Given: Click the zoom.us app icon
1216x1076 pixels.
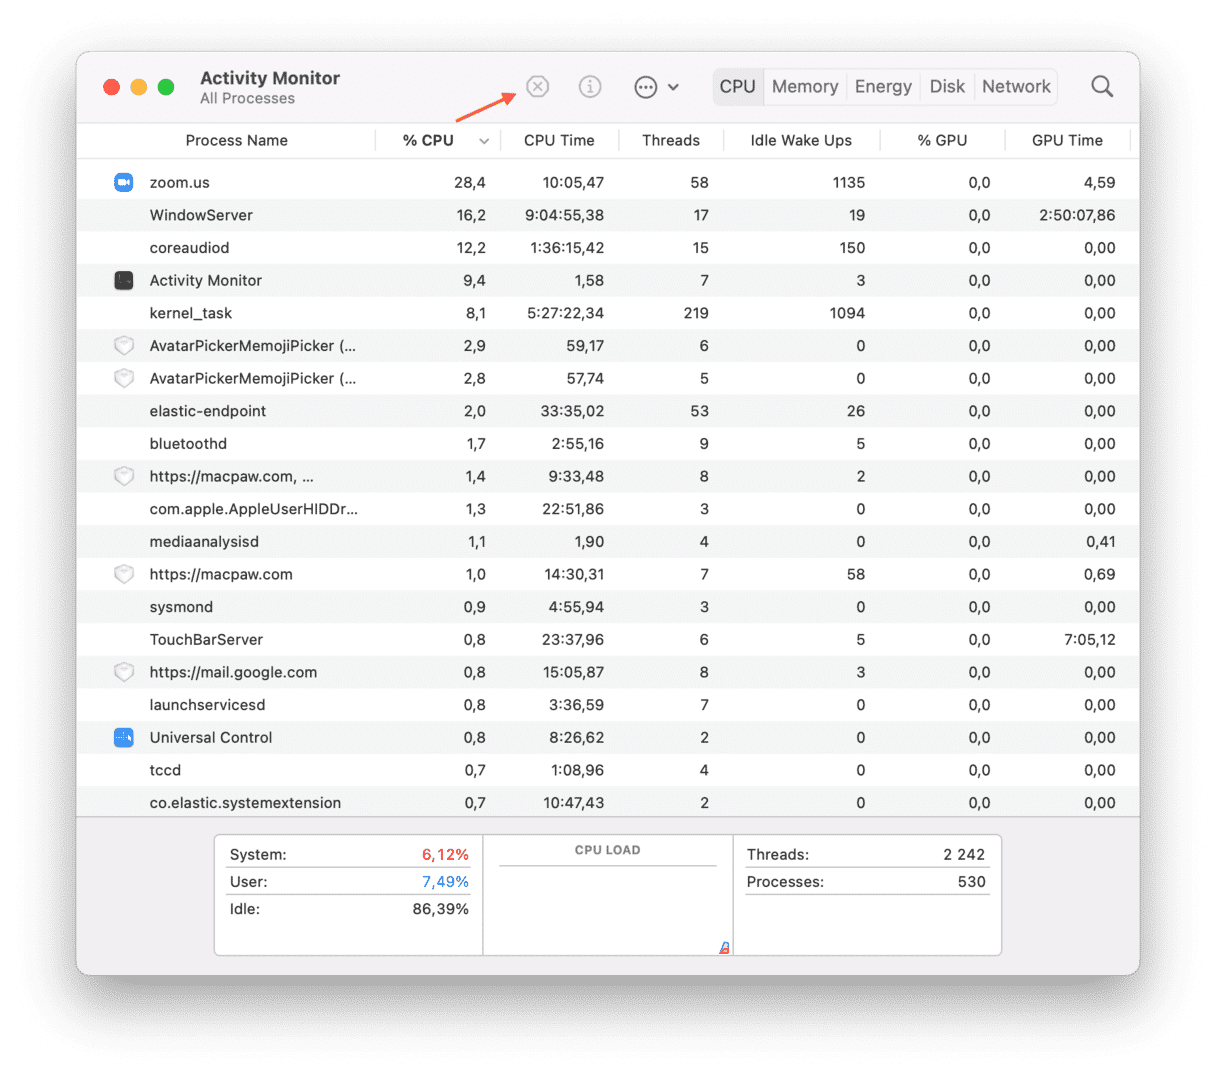Looking at the screenshot, I should pos(124,182).
